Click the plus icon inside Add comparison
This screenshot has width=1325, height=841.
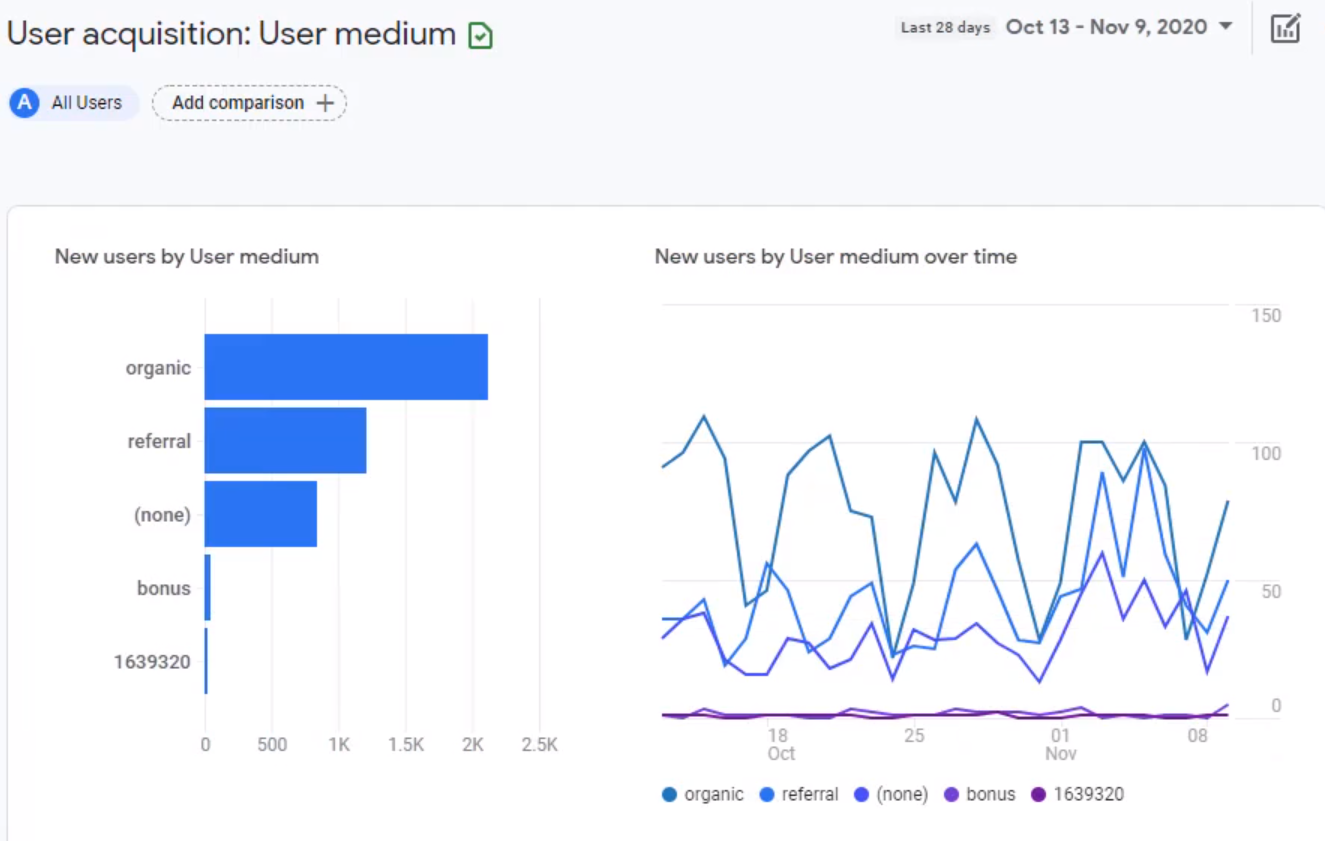[x=325, y=102]
